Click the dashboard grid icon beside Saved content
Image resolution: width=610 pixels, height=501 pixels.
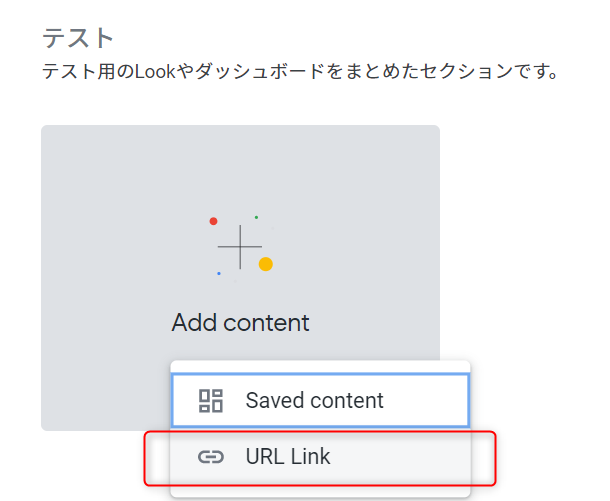[210, 401]
